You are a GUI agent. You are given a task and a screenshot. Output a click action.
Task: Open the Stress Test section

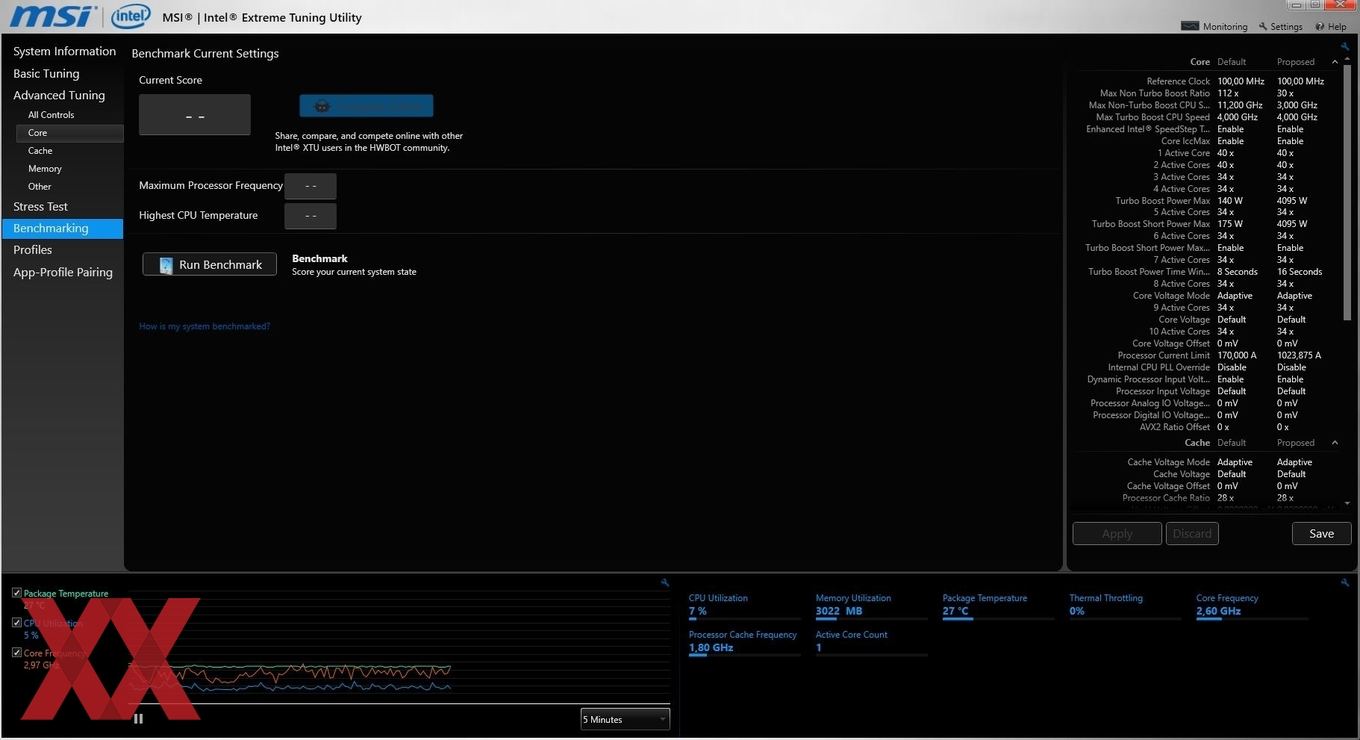[40, 206]
